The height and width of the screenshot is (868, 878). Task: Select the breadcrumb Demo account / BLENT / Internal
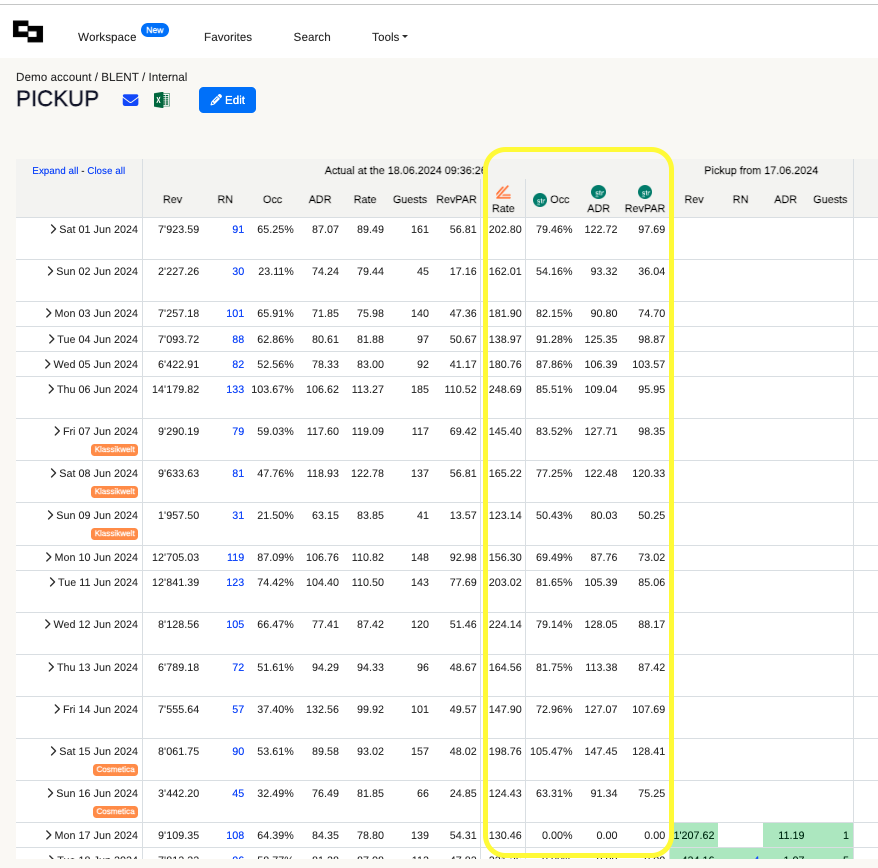point(101,77)
